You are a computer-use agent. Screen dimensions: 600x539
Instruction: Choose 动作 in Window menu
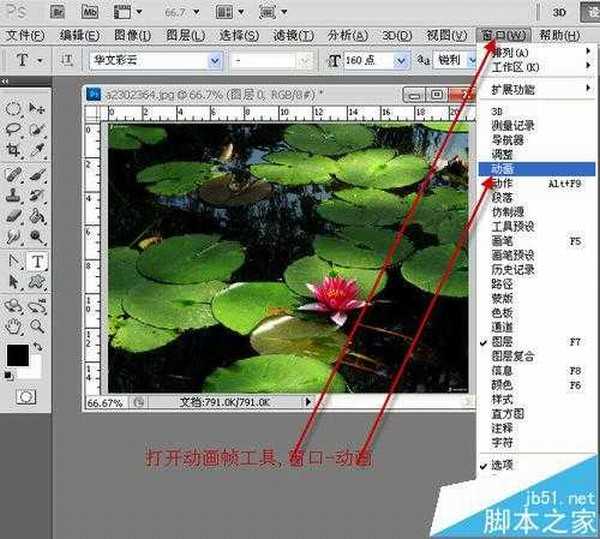coord(536,183)
